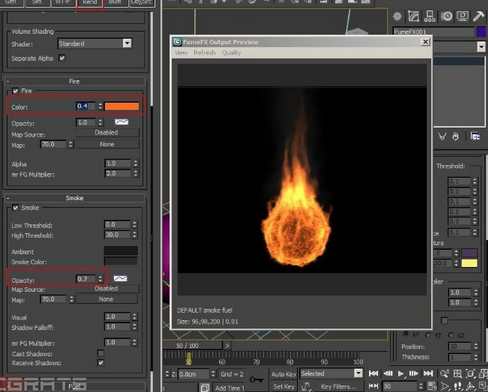The height and width of the screenshot is (392, 488).
Task: Click the current frame number field
Action: [x=400, y=386]
